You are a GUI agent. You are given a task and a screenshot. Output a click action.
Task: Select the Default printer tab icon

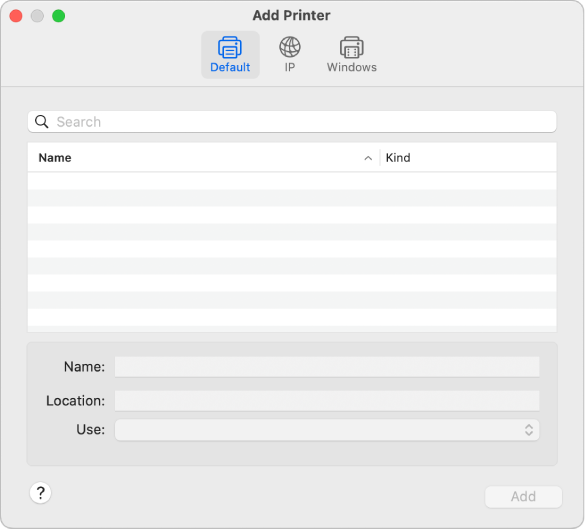click(231, 55)
